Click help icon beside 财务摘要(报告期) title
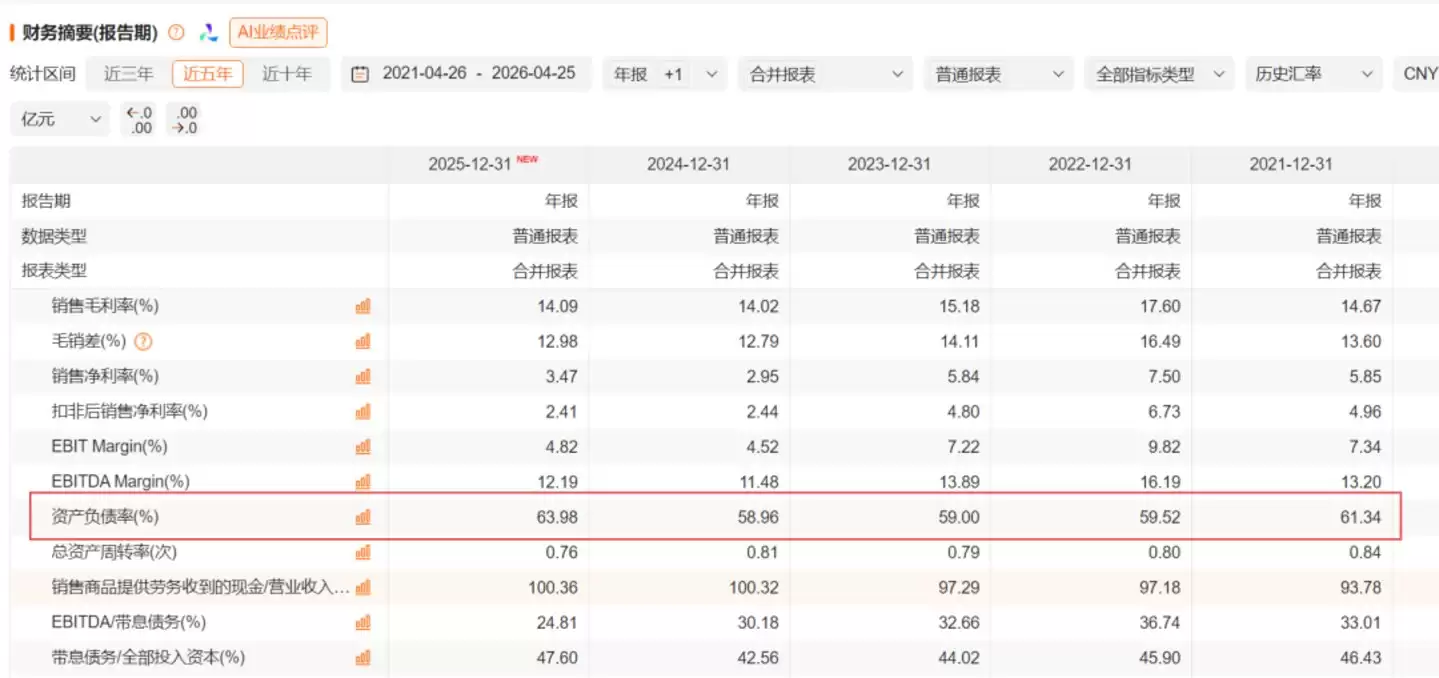 (176, 33)
